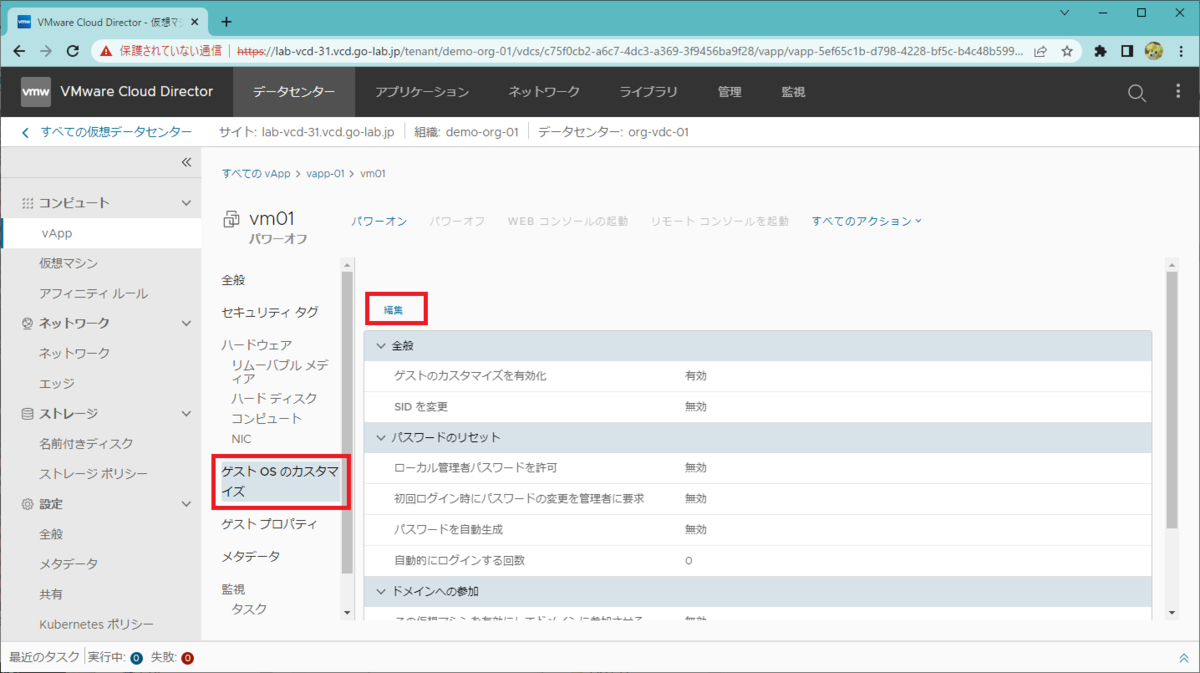Open NIC in VM navigation
The height and width of the screenshot is (673, 1200).
click(x=241, y=439)
